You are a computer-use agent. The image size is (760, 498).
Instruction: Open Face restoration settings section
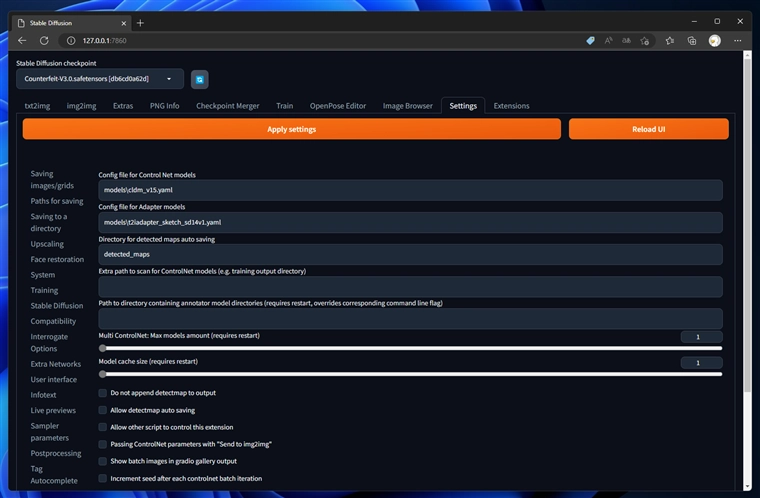57,259
